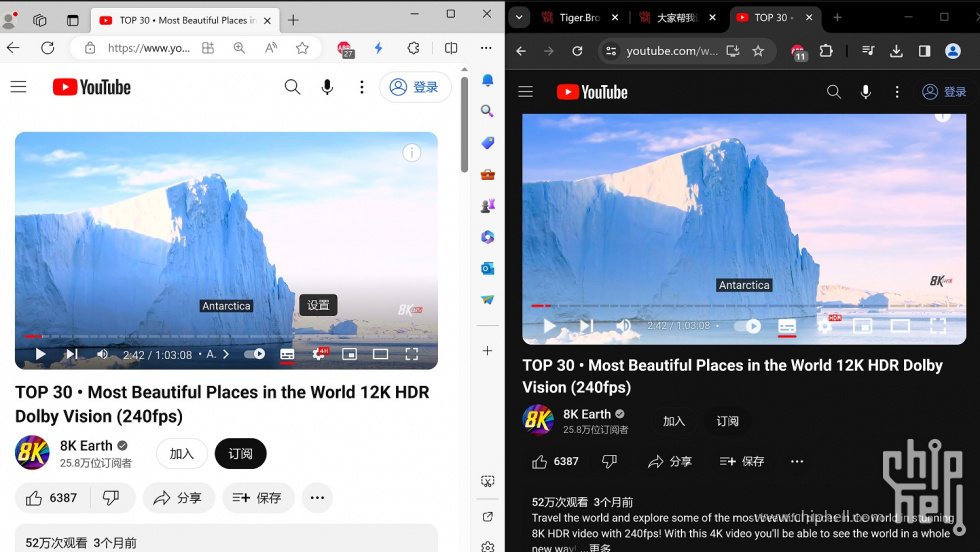
Task: Click the YouTube logo in Edge window
Action: (x=92, y=87)
